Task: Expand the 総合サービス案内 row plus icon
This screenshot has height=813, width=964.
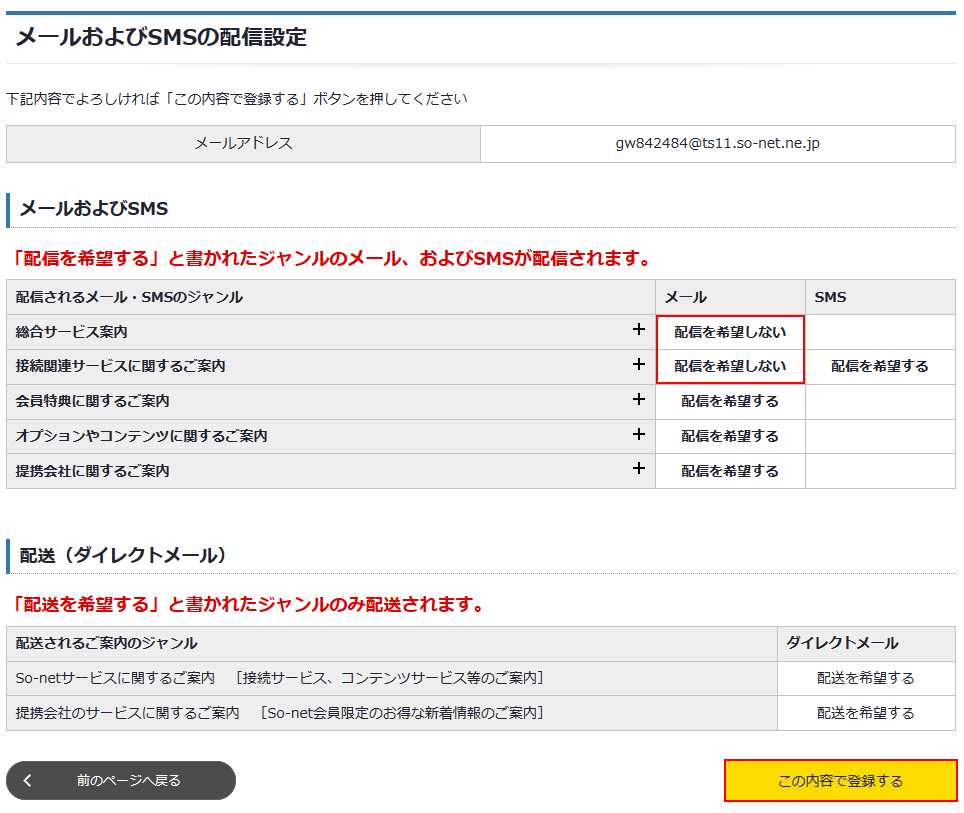Action: click(x=639, y=330)
